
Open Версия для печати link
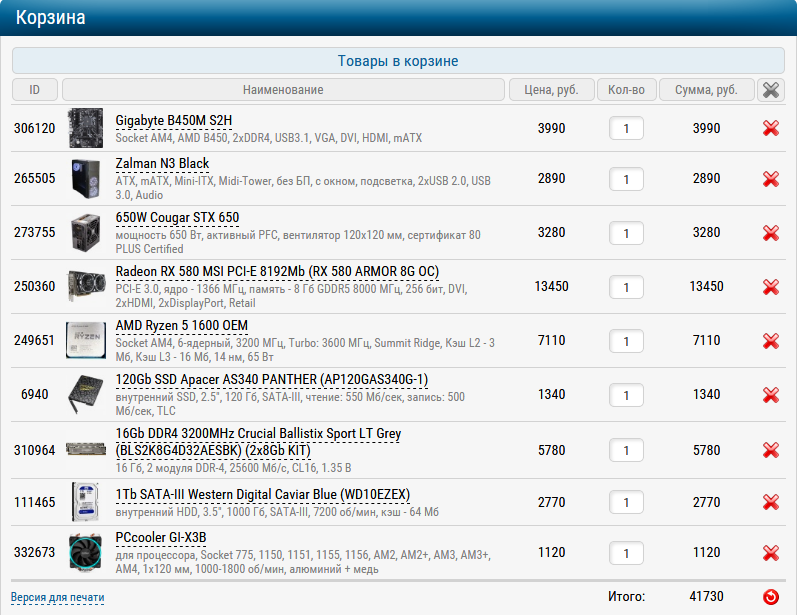click(x=58, y=597)
